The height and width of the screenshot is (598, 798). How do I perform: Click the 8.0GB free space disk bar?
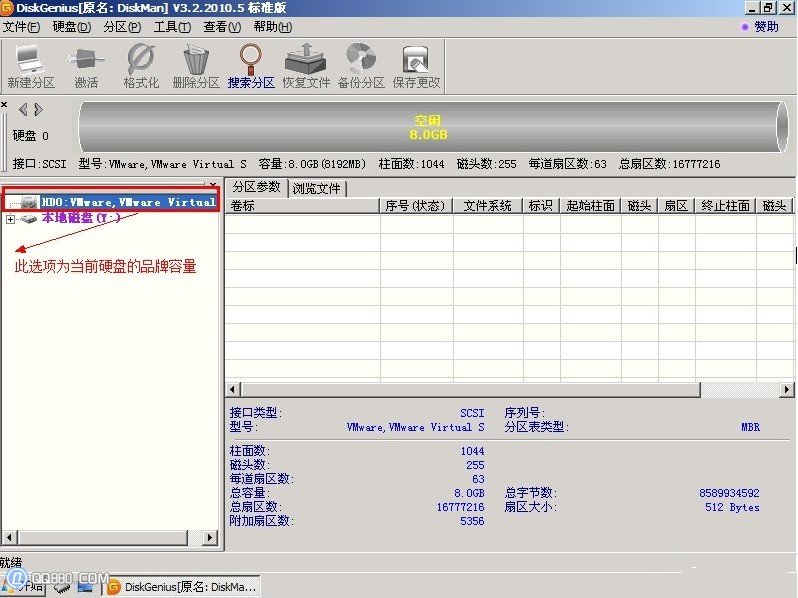tap(428, 126)
